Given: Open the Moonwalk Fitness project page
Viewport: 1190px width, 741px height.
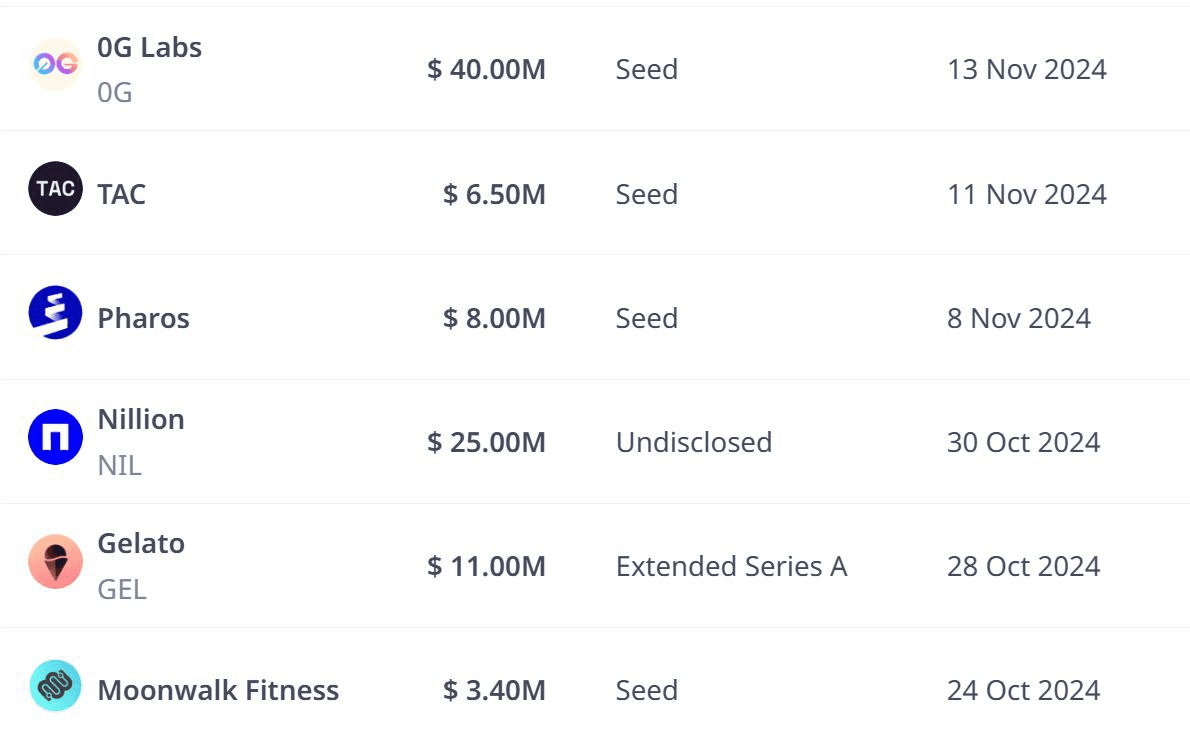Looking at the screenshot, I should tap(218, 690).
